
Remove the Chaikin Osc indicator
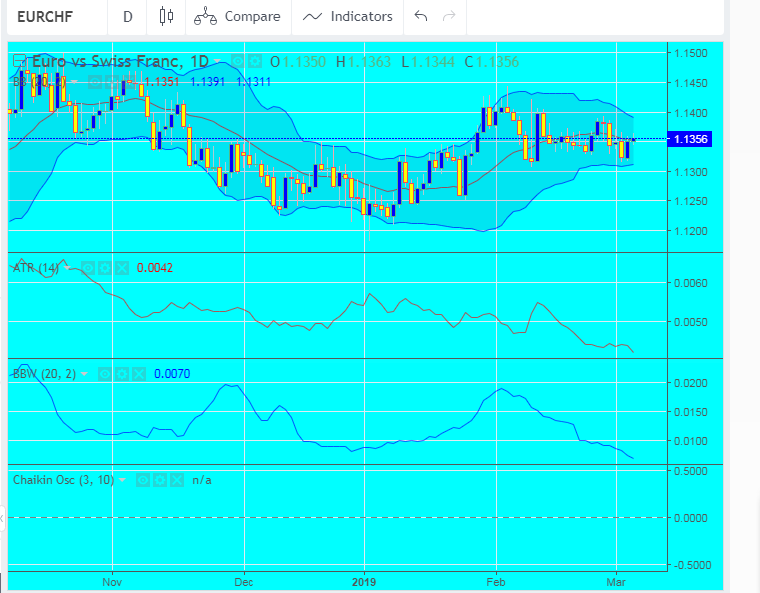coord(177,480)
